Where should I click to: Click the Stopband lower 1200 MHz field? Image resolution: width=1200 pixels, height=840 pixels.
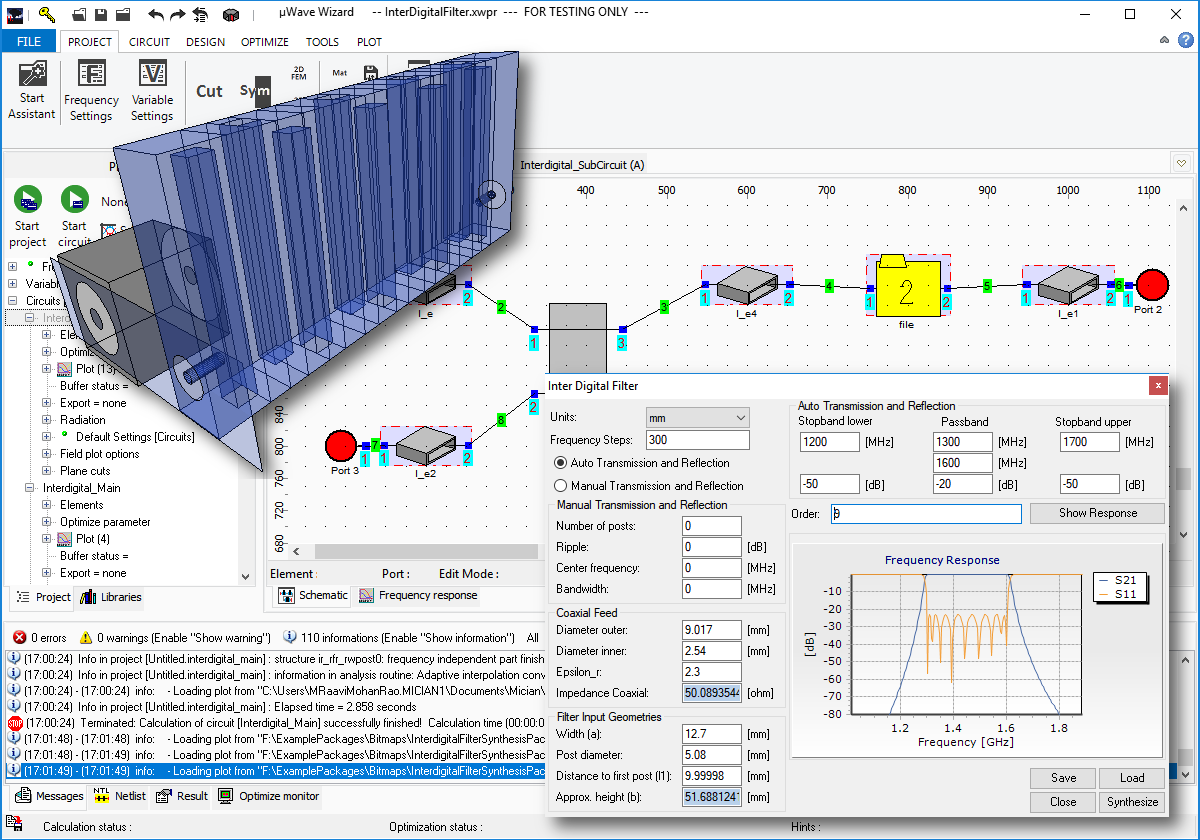tap(829, 441)
